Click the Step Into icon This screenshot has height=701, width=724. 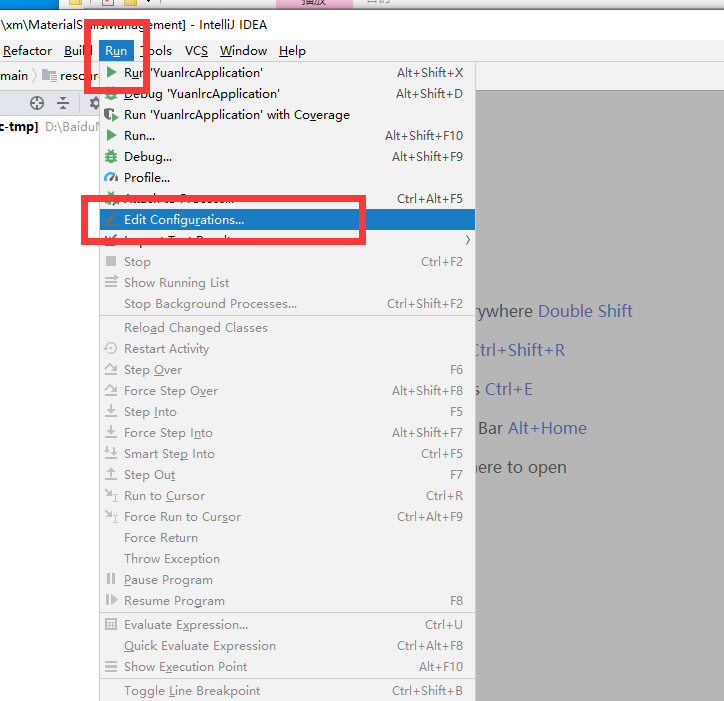111,411
